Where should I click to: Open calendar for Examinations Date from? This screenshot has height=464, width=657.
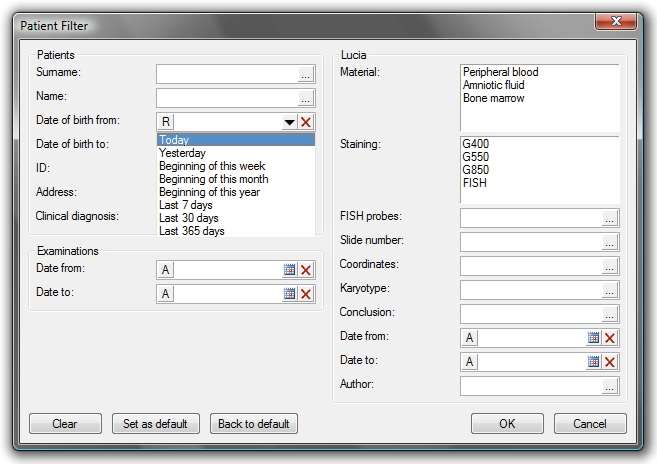290,270
